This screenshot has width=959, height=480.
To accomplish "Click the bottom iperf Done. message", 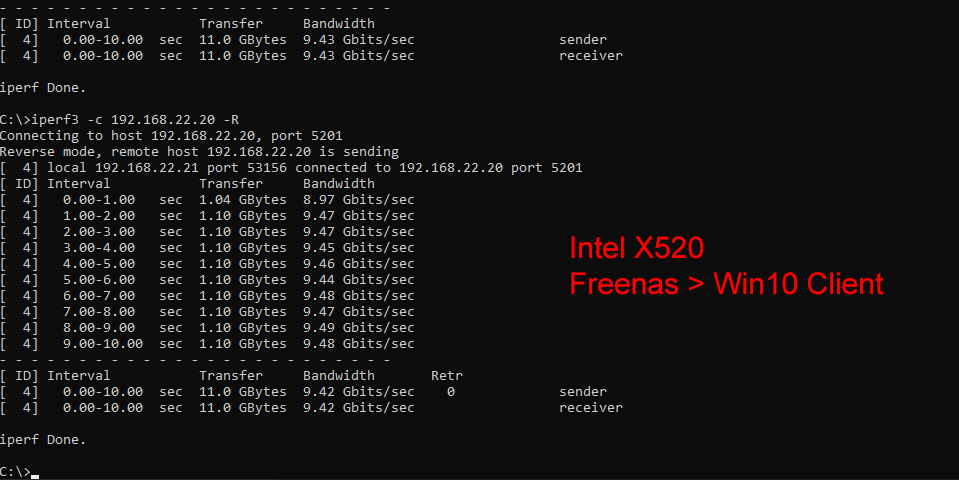I will 43,440.
